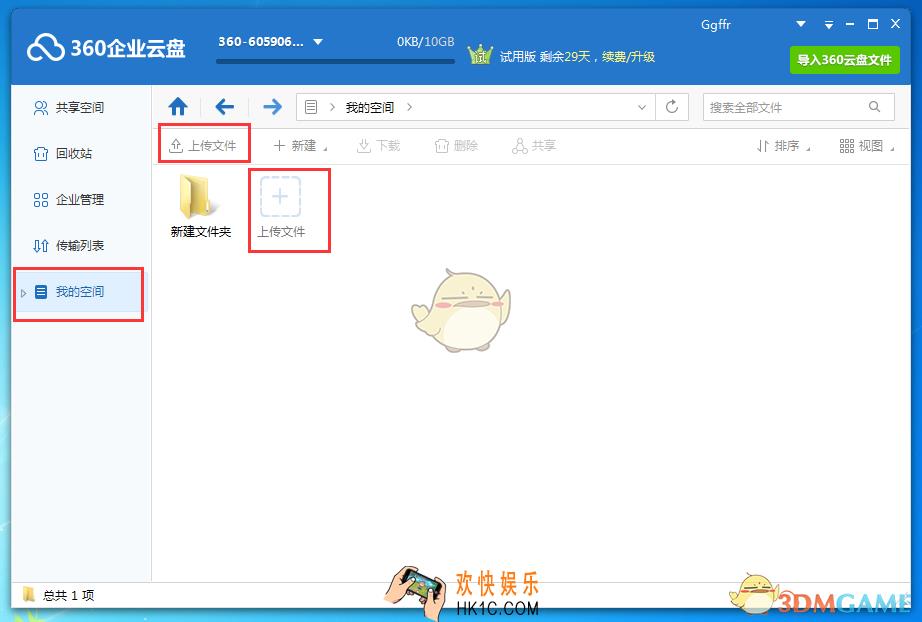Navigate forward with the right arrow
Viewport: 922px width, 622px height.
pos(272,107)
